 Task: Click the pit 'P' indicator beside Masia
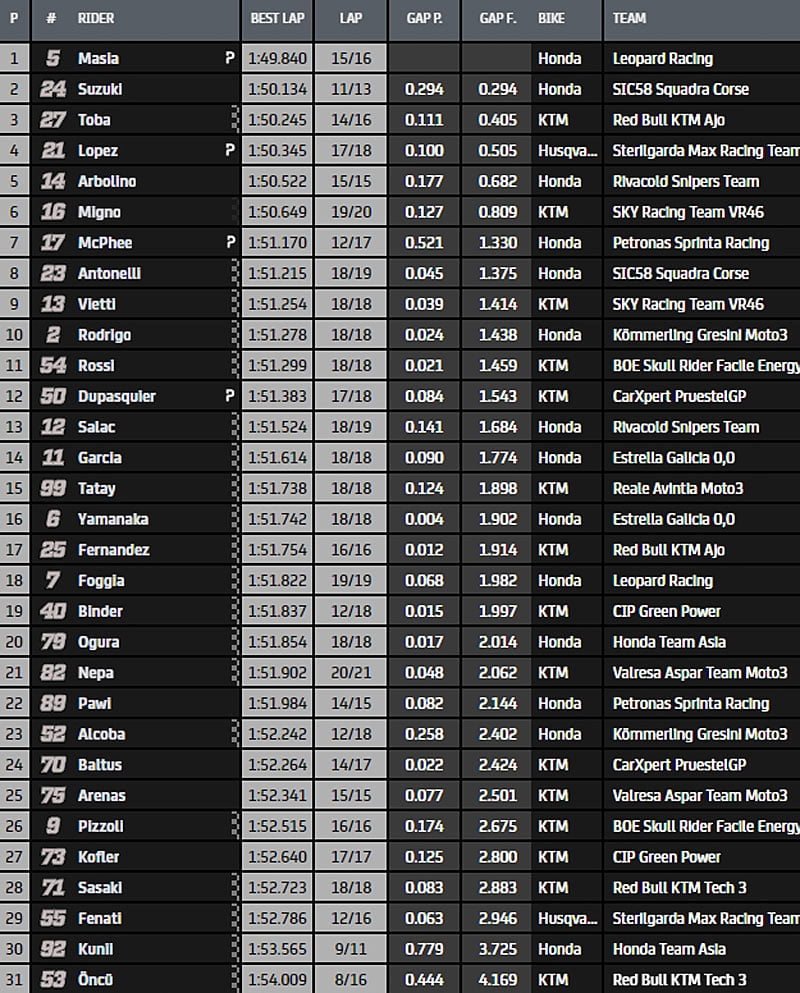(230, 59)
